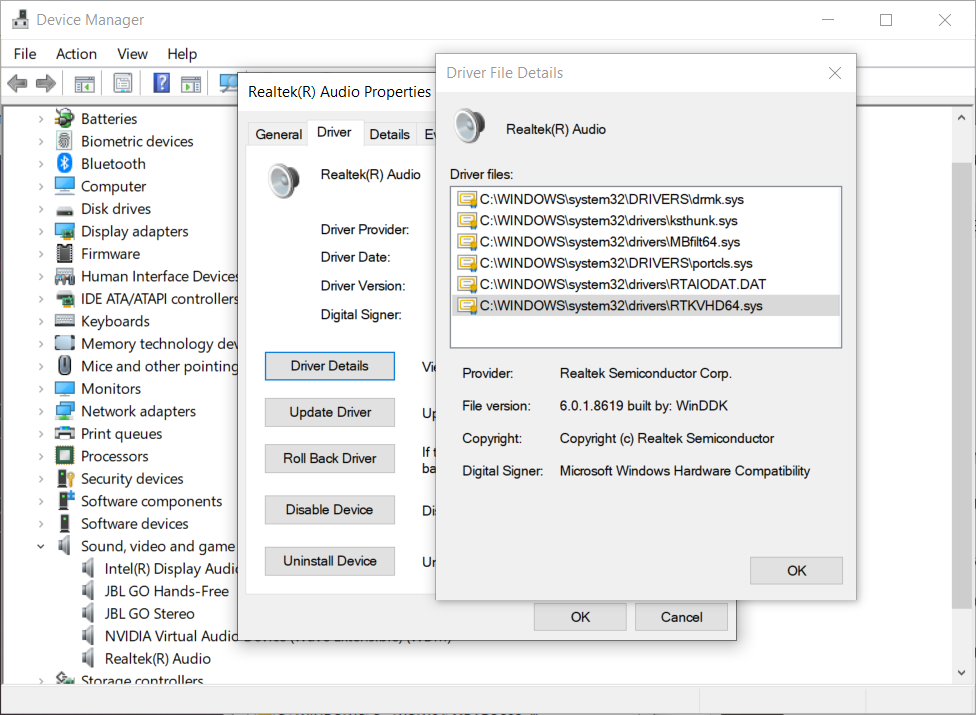The height and width of the screenshot is (715, 976).
Task: Click the blue question mark Help toolbar icon
Action: pyautogui.click(x=161, y=83)
